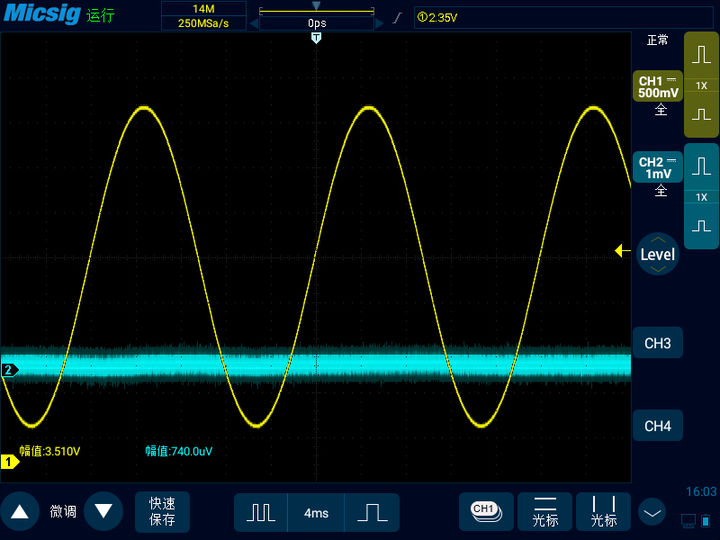Increase CH1 vertical scale with tall pulse icon
720x540 pixels.
point(701,55)
